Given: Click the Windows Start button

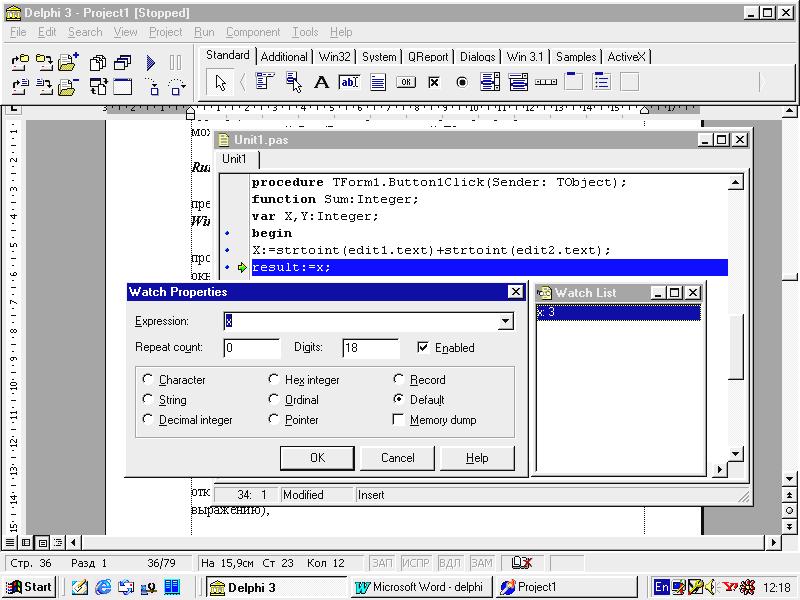Looking at the screenshot, I should (x=30, y=587).
